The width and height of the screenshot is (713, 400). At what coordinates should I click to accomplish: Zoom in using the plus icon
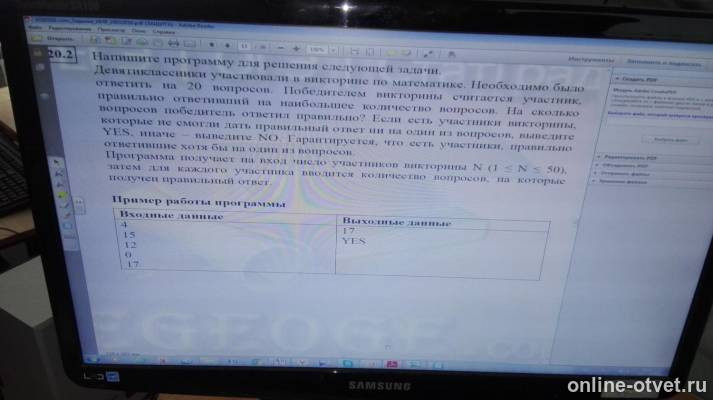(296, 47)
